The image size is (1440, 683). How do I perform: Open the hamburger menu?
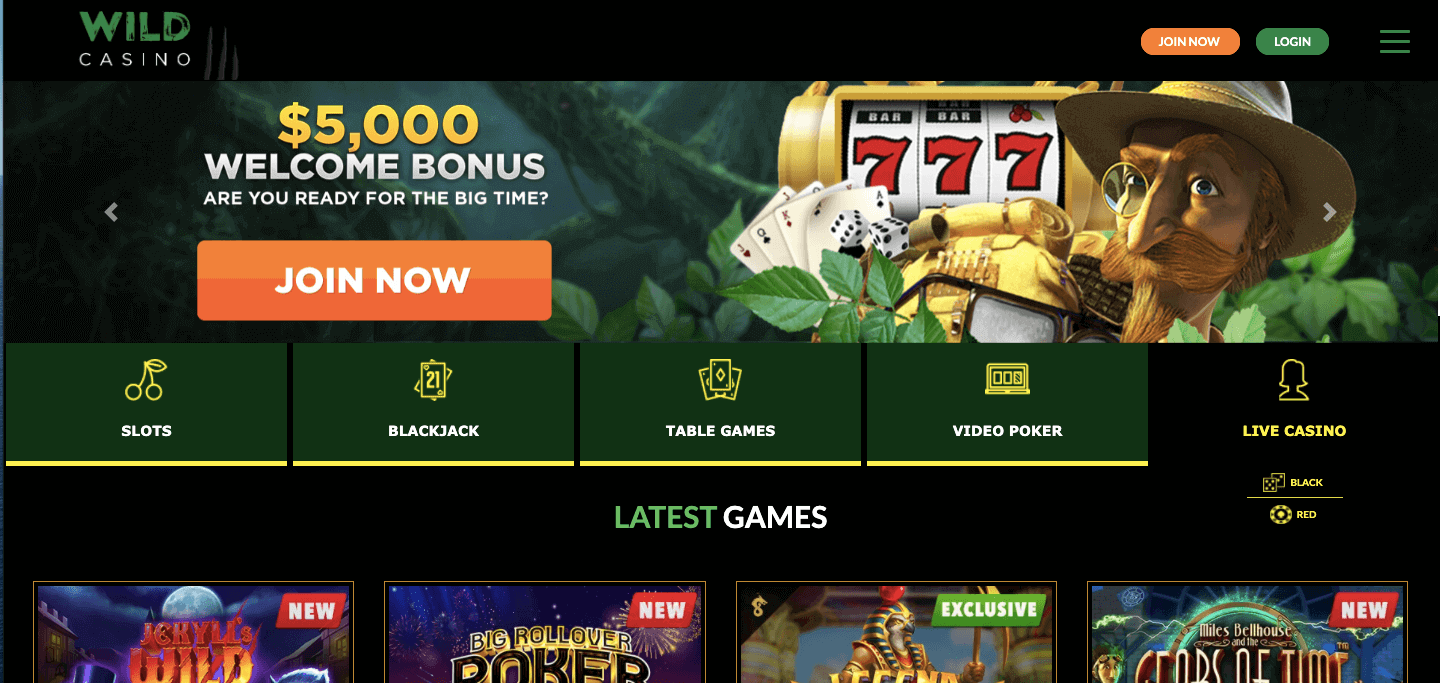click(1394, 41)
